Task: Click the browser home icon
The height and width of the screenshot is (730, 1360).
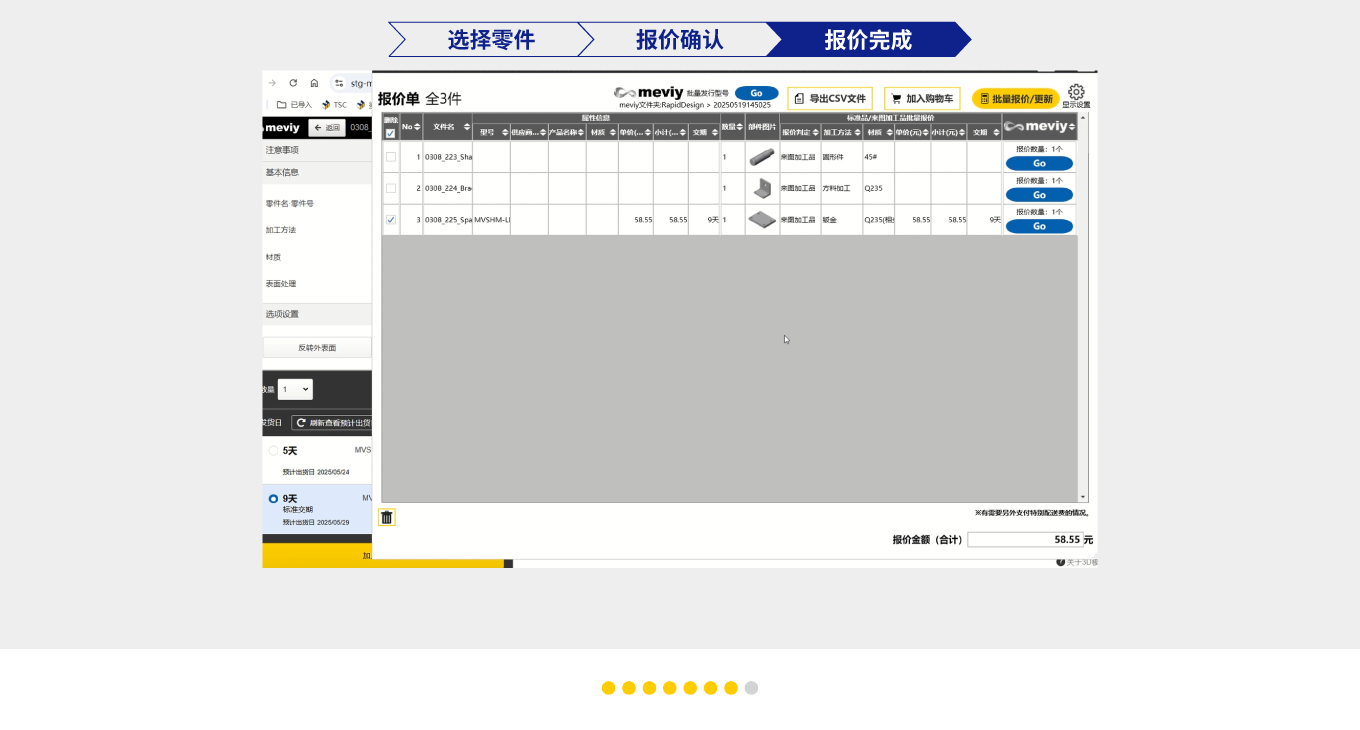Action: [314, 83]
